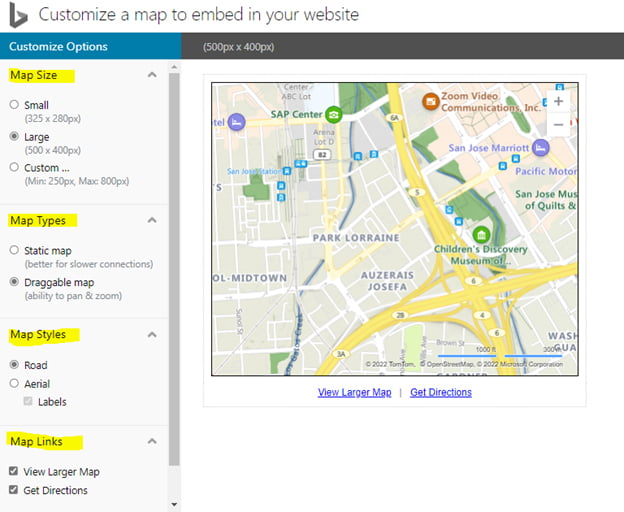Click the scrollbar up arrow
The height and width of the screenshot is (512, 624).
(x=174, y=67)
